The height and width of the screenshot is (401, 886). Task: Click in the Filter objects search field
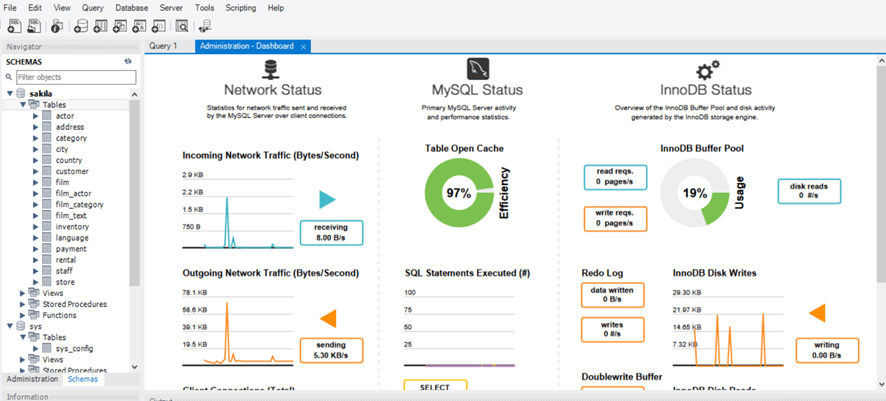74,77
